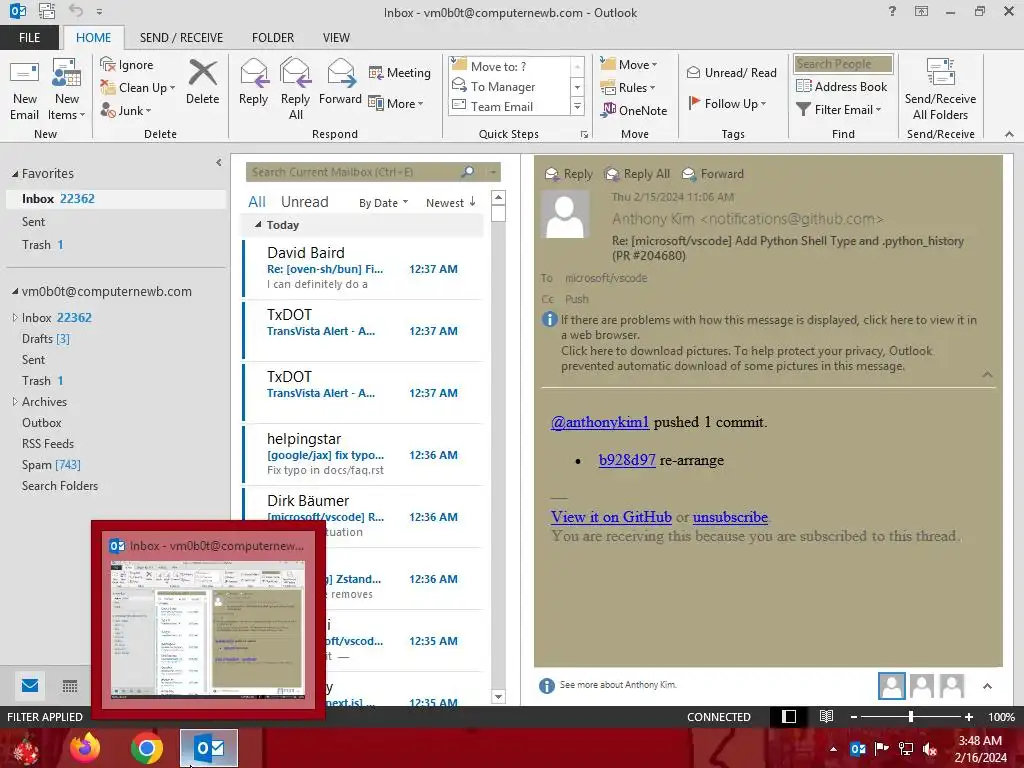
Task: Switch to the VIEW tab
Action: tap(336, 38)
